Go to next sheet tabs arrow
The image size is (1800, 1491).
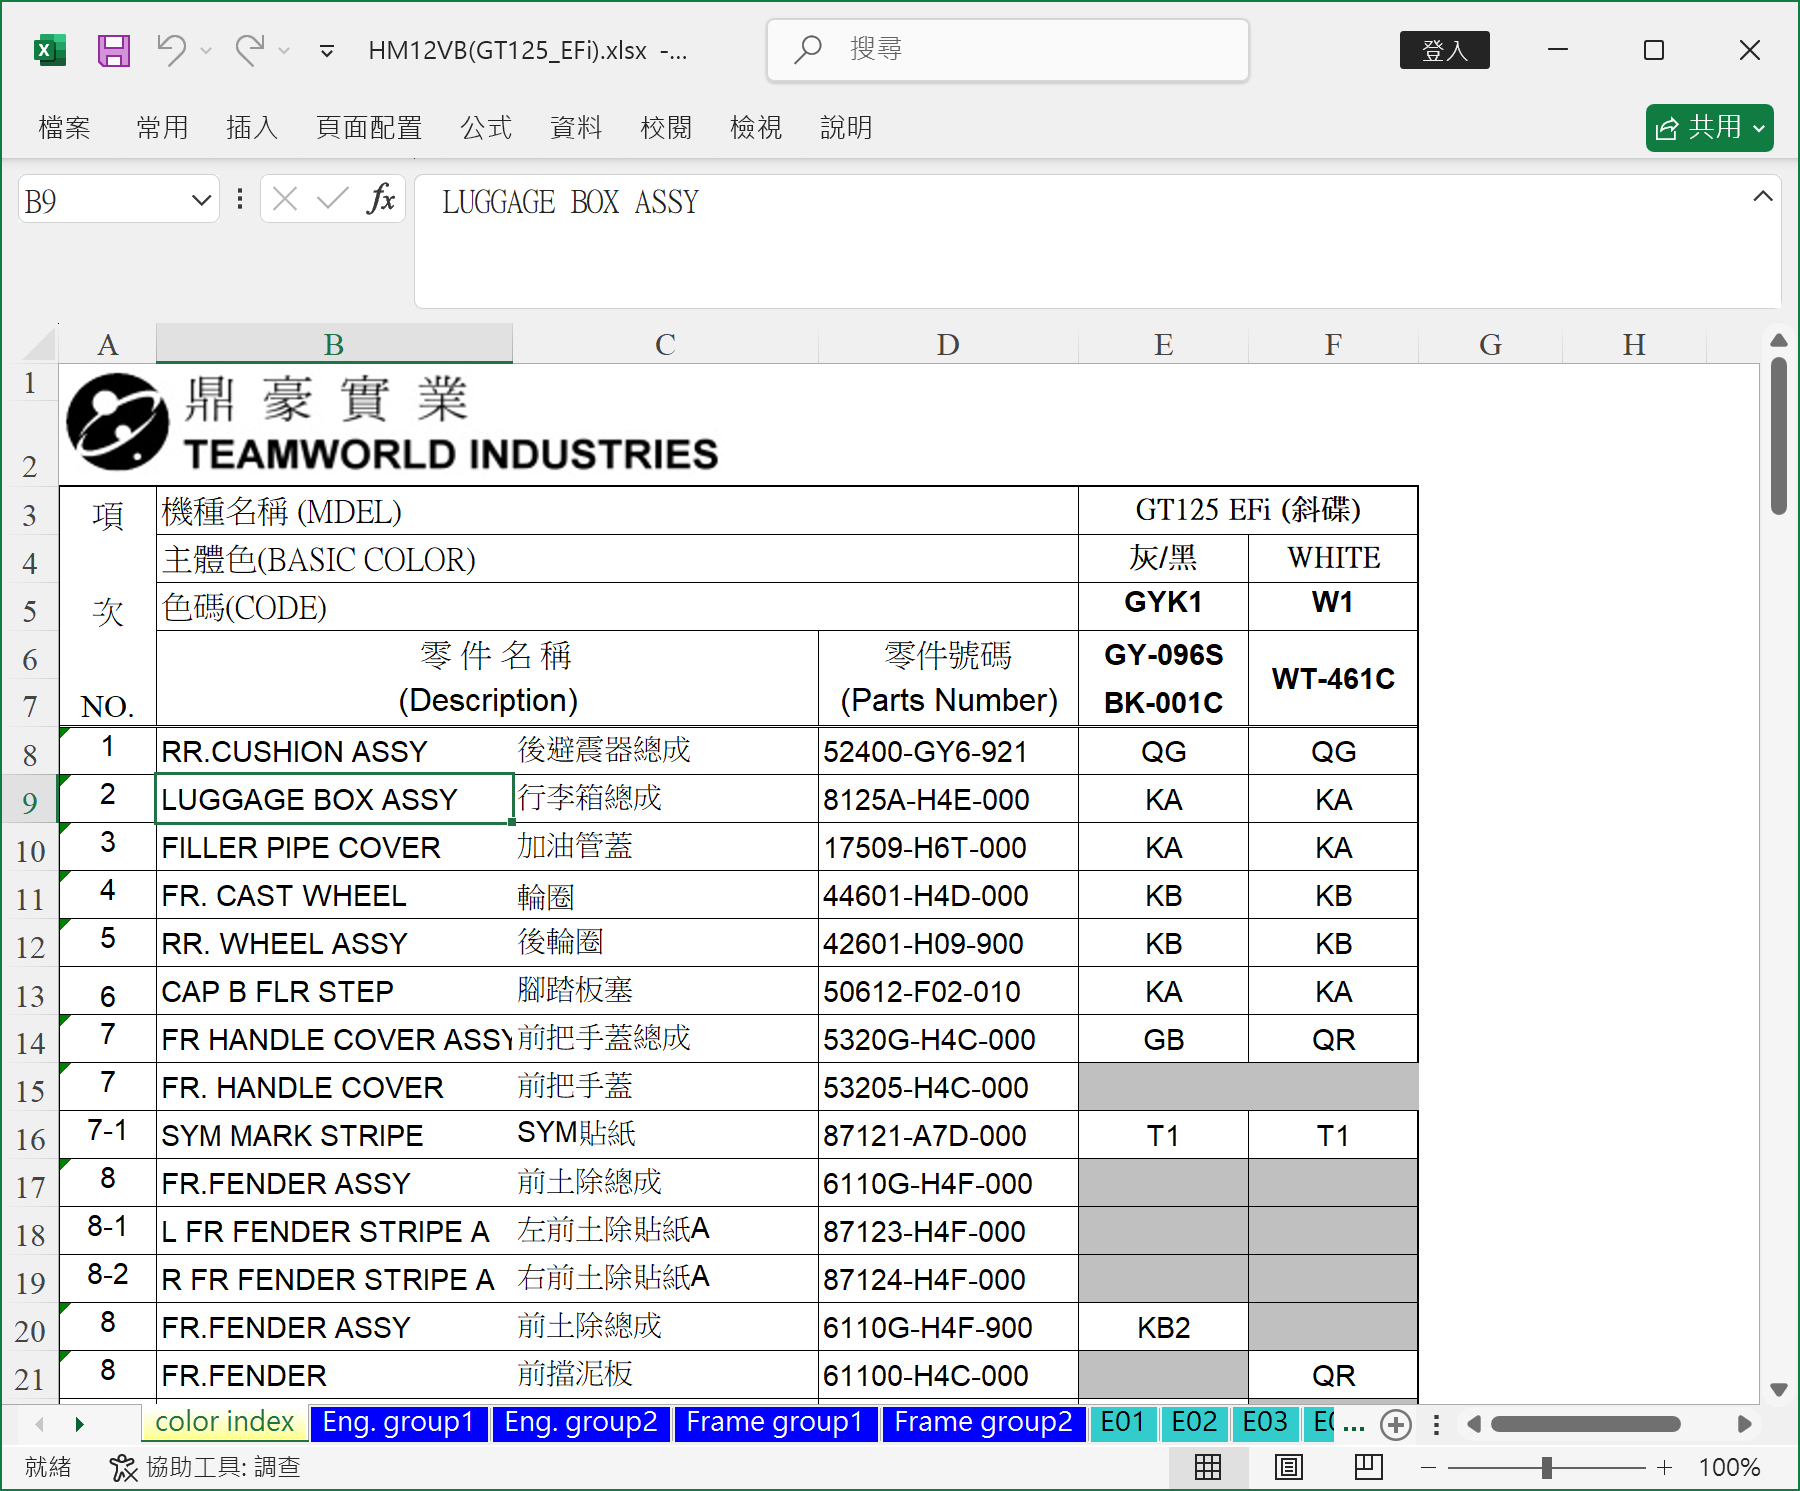point(79,1424)
